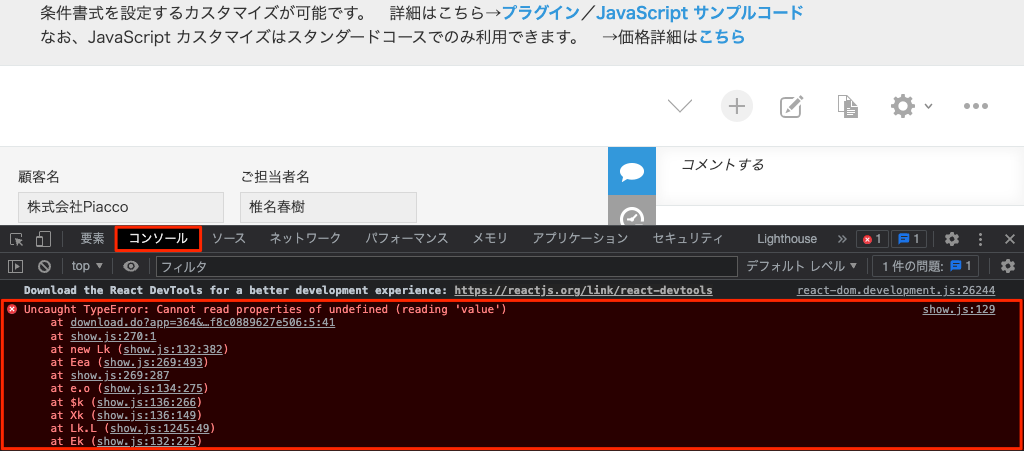
Task: Open the show.js:134:275 stack link
Action: coord(155,388)
